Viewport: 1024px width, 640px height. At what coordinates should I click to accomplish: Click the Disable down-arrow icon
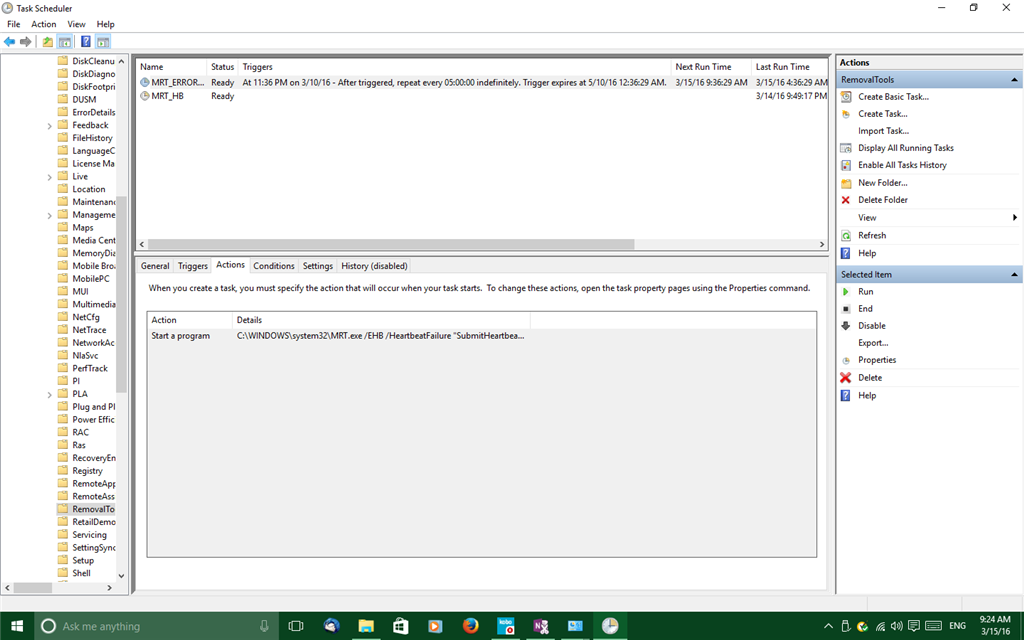(x=846, y=326)
